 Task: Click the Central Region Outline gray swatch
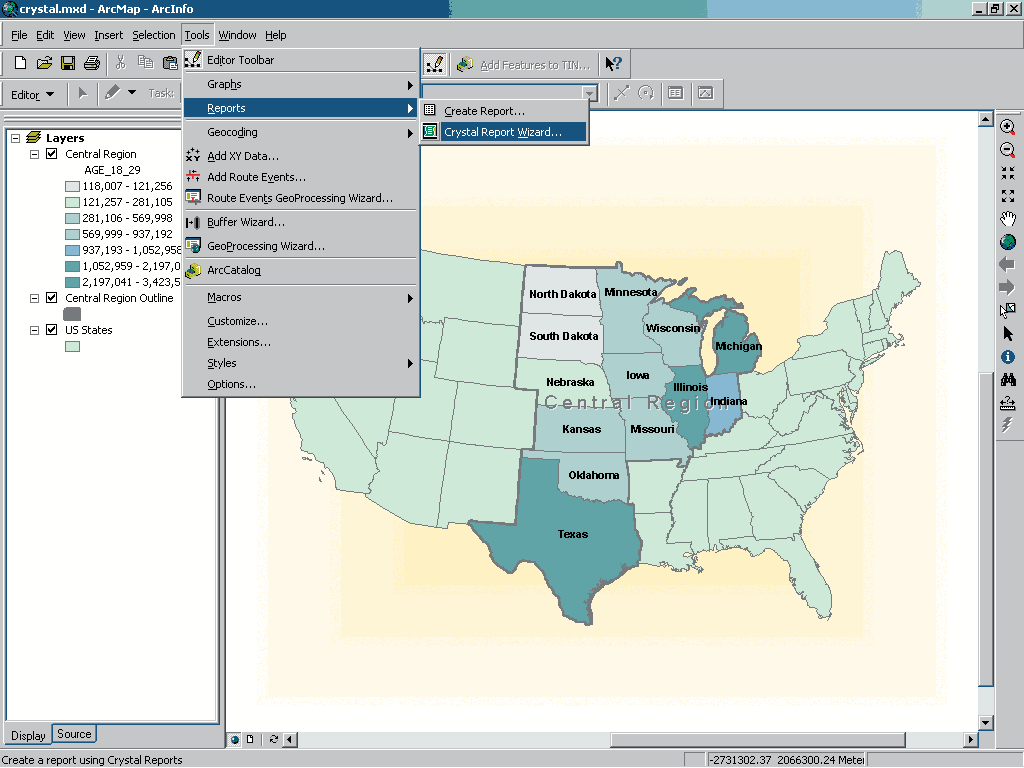pyautogui.click(x=72, y=314)
